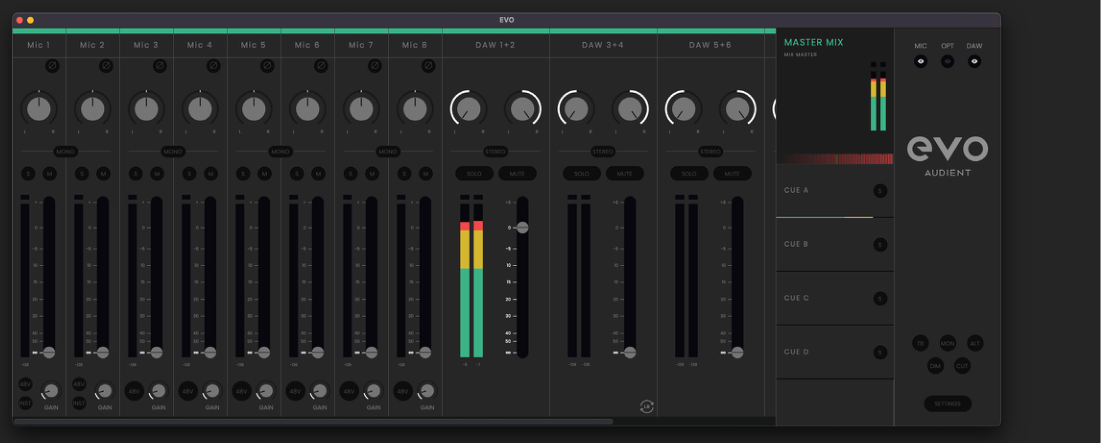Enable 48V phantom power on Mic 1
The width and height of the screenshot is (1101, 443).
coord(25,384)
